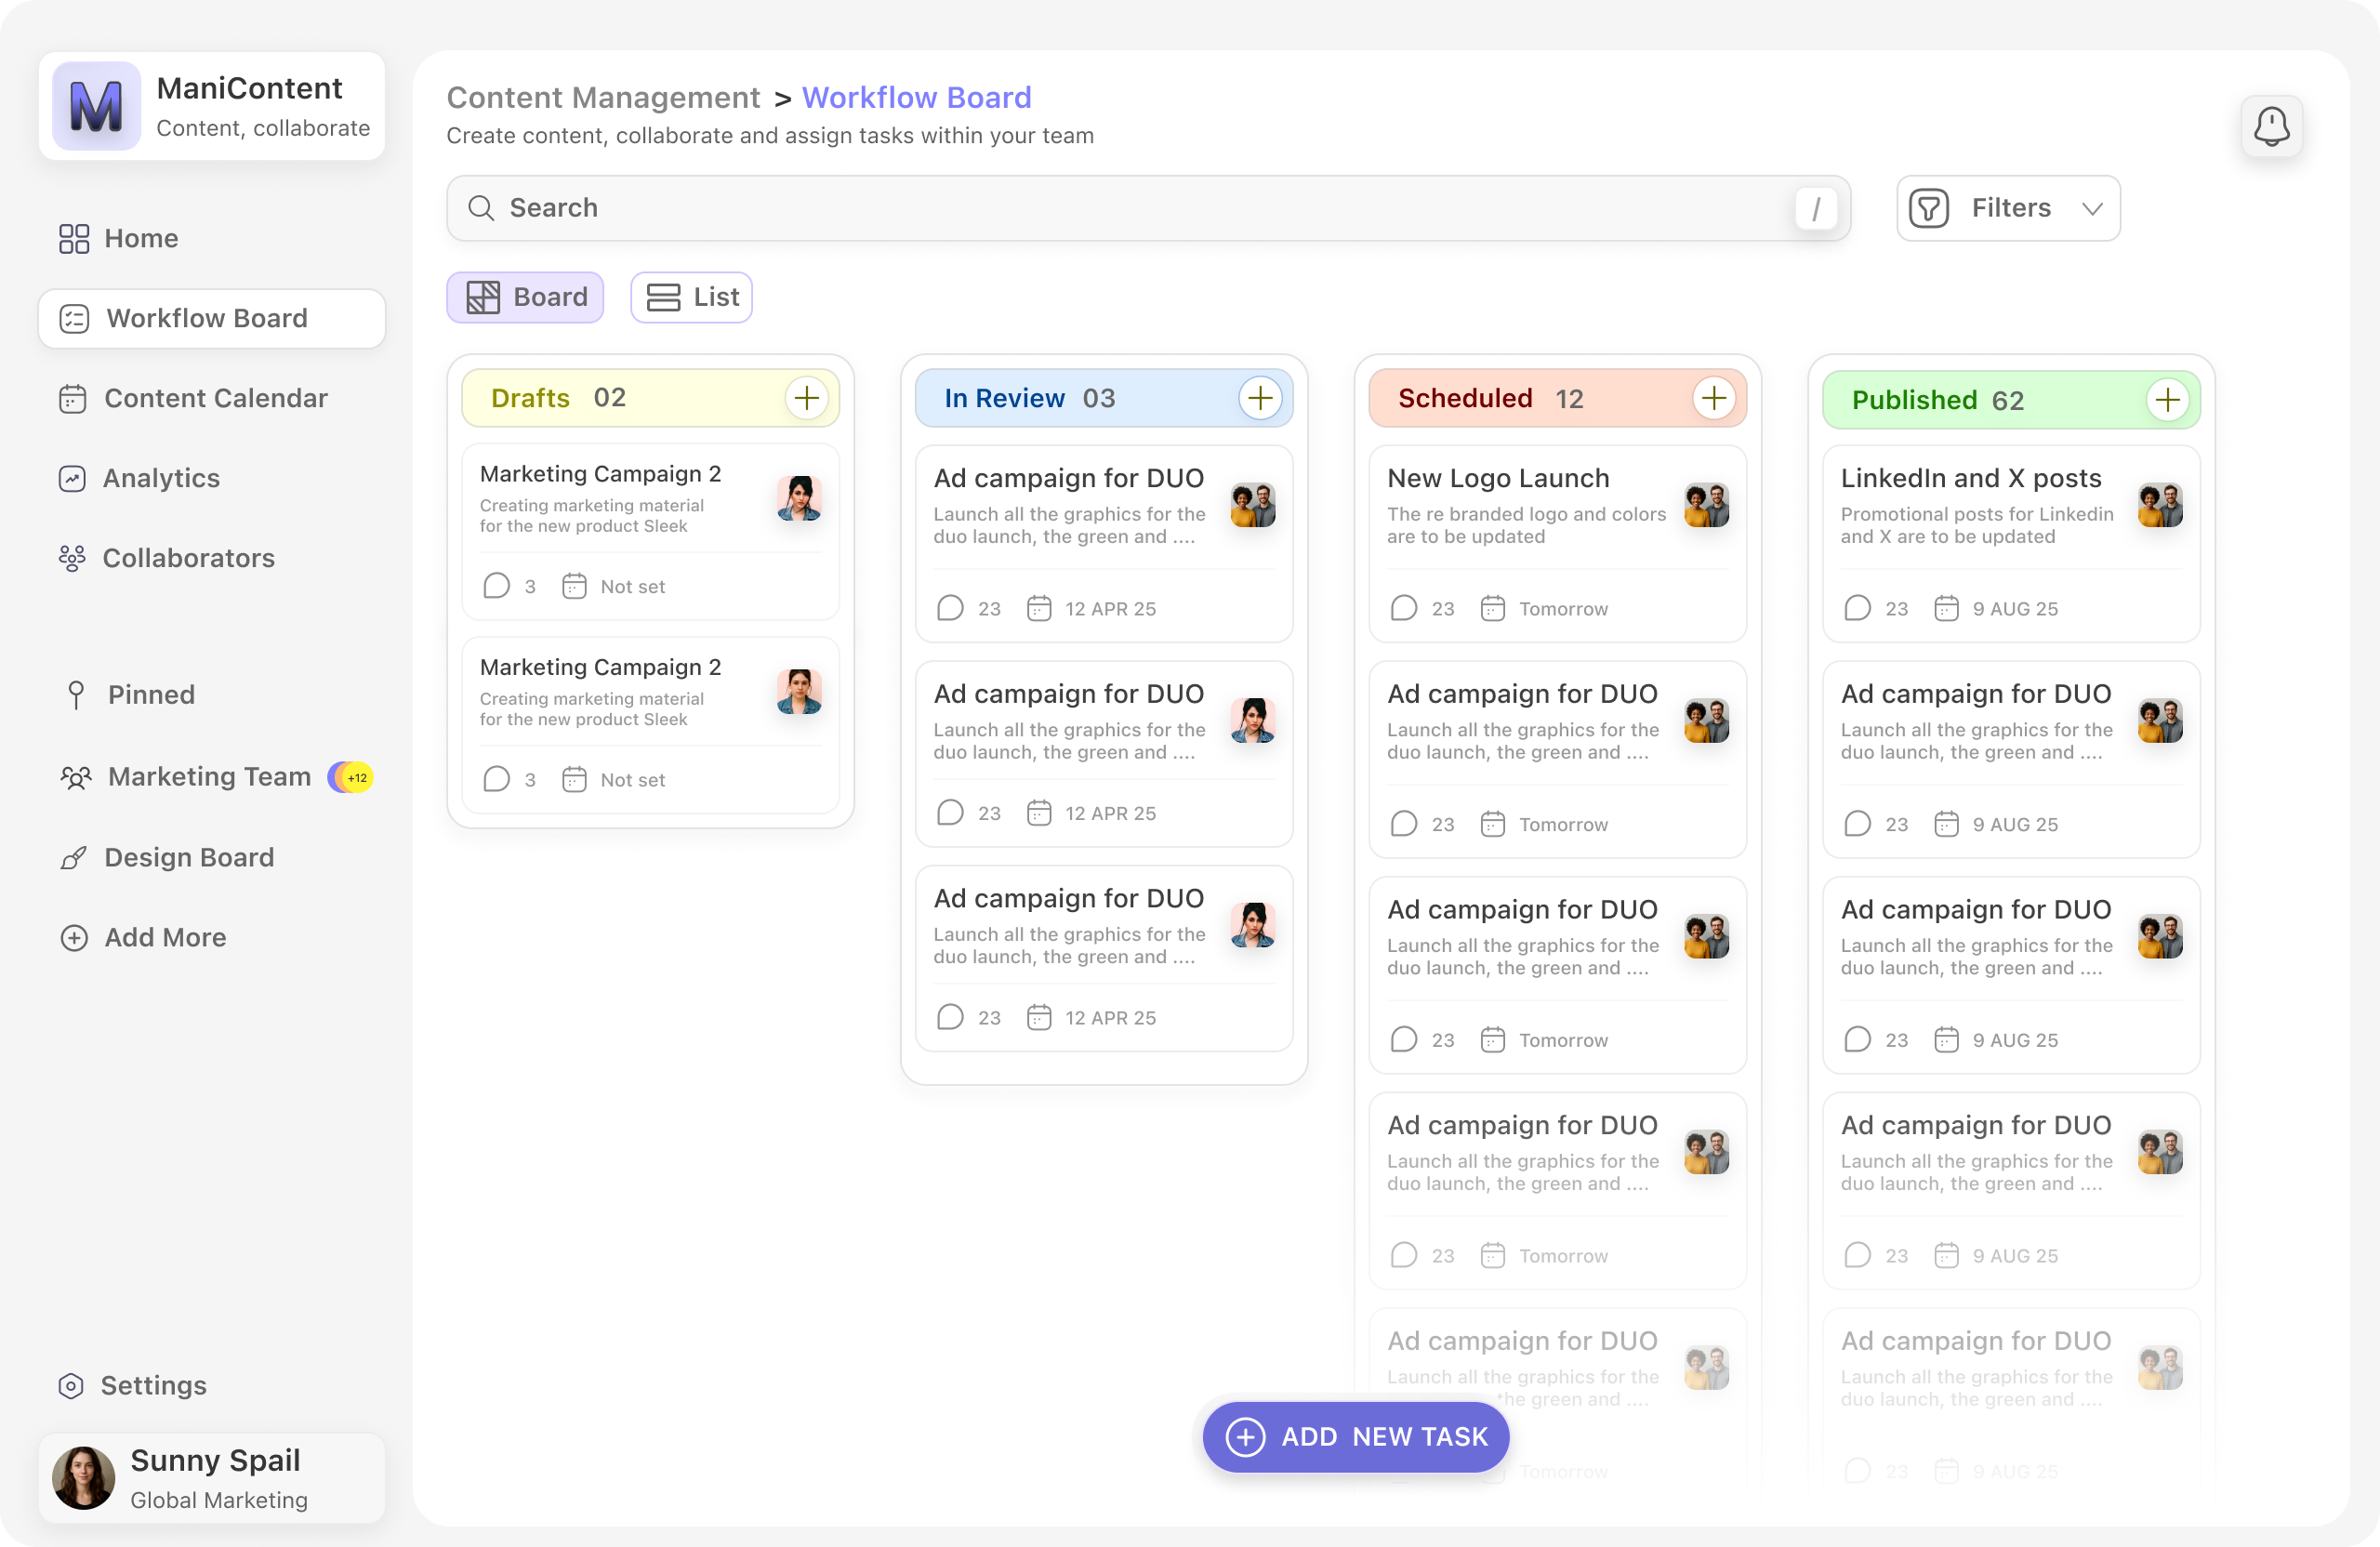Open Content Calendar from sidebar
2380x1547 pixels.
tap(214, 398)
